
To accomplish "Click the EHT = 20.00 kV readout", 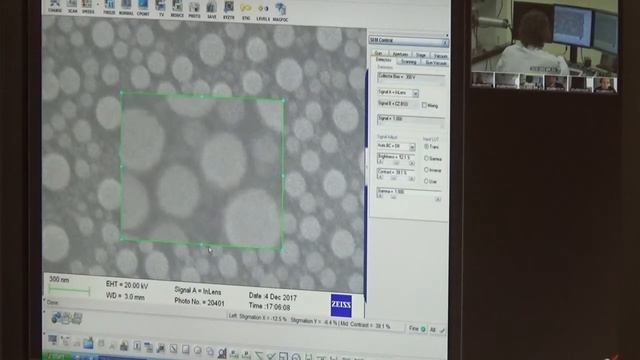I will [x=127, y=284].
